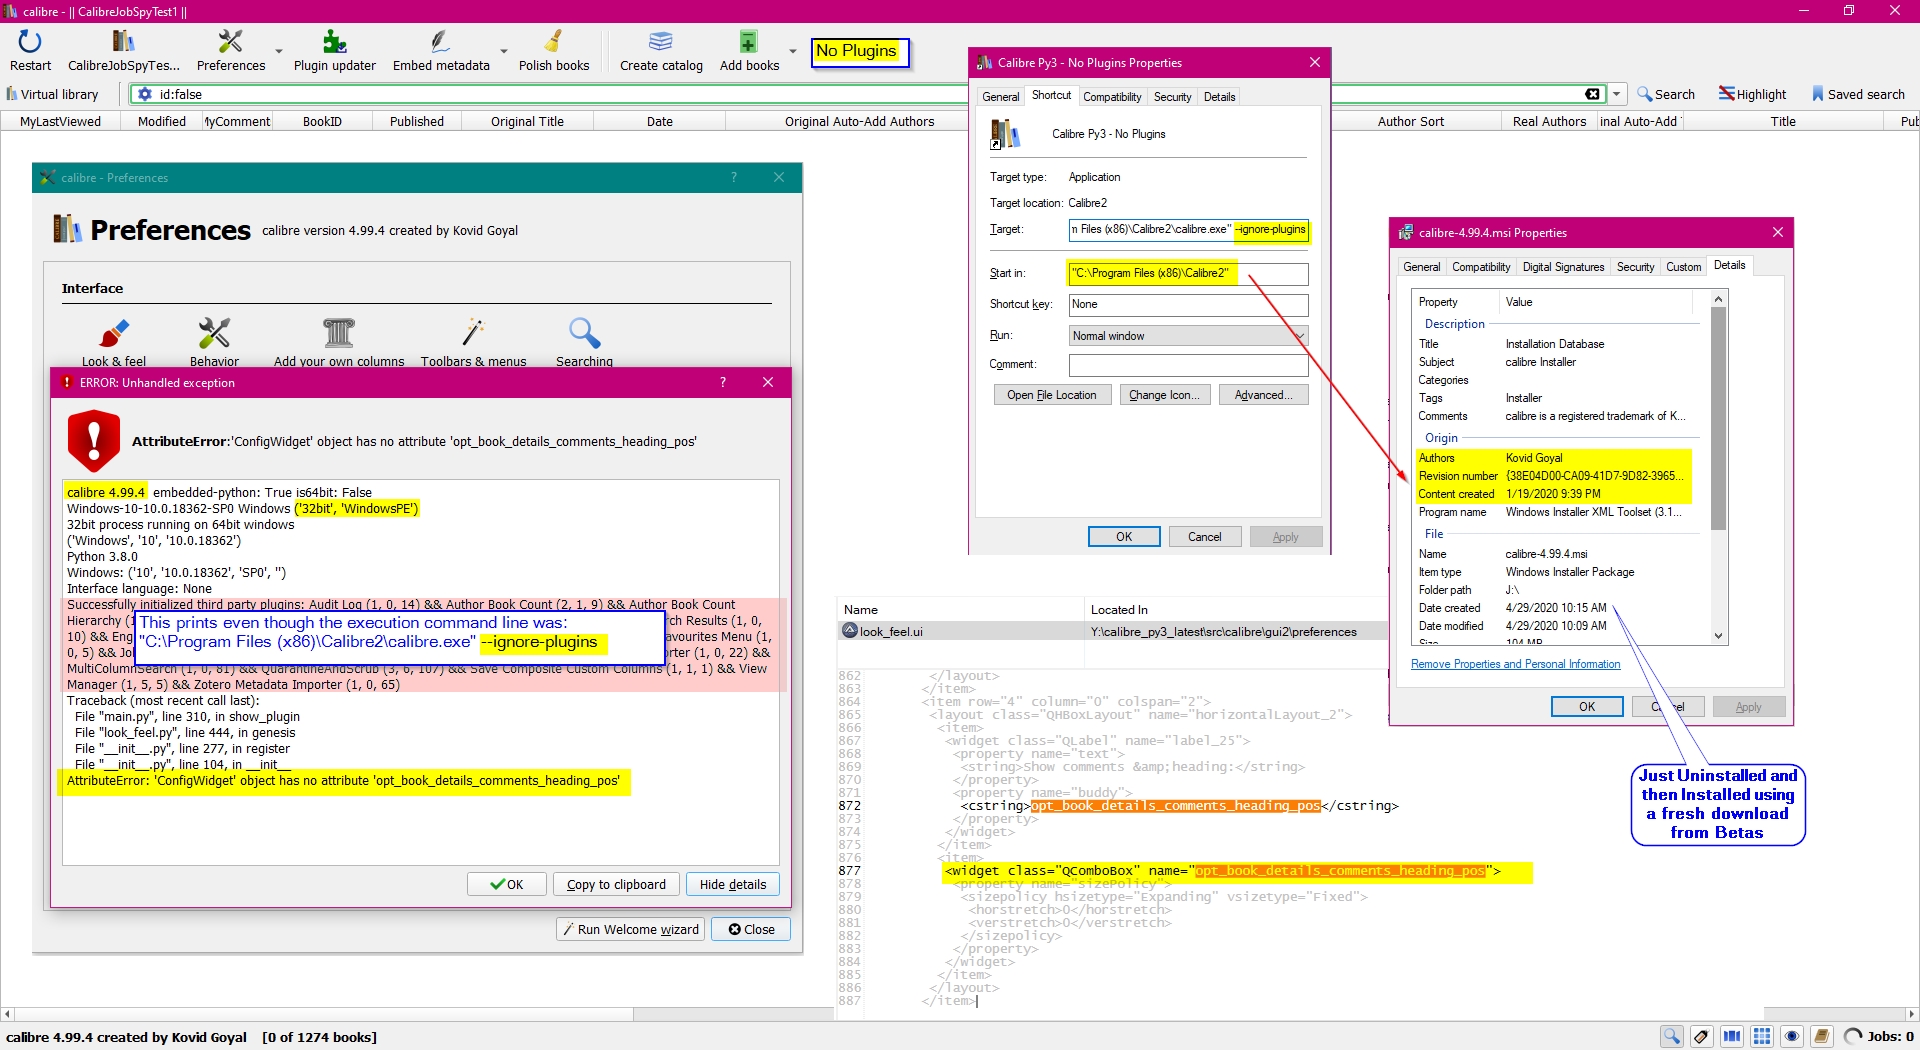The image size is (1920, 1050).
Task: Open the Saved search menu
Action: click(1858, 94)
